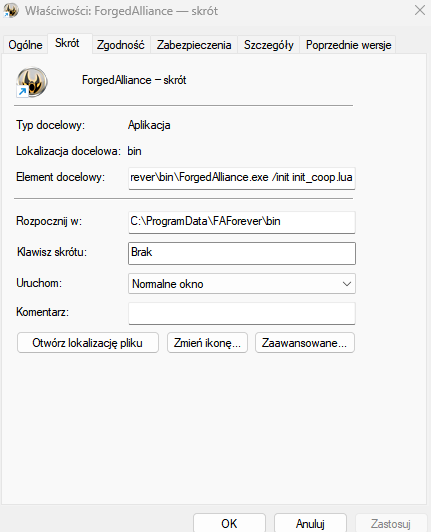Click the greyed-out Zastosuj button
The image size is (431, 532).
391,523
